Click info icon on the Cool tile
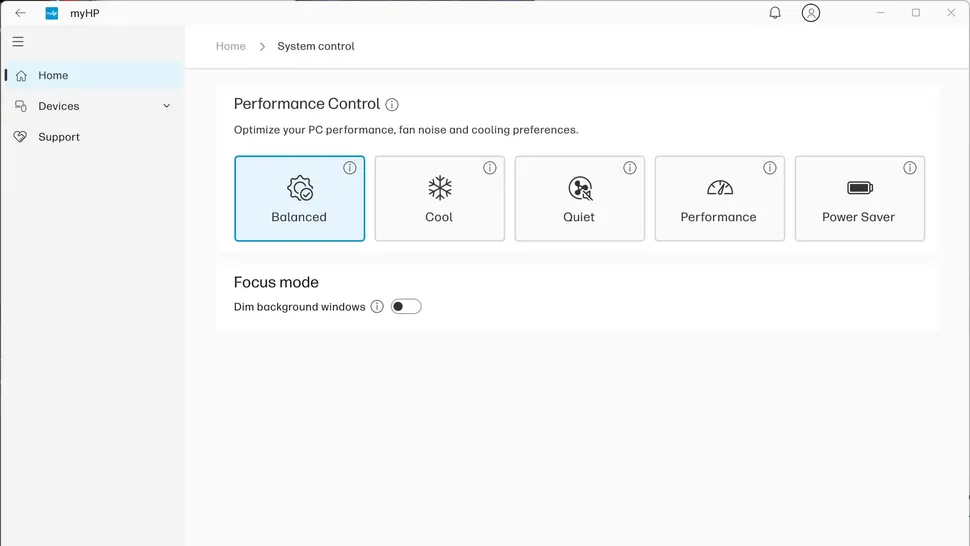This screenshot has width=970, height=546. coord(490,168)
